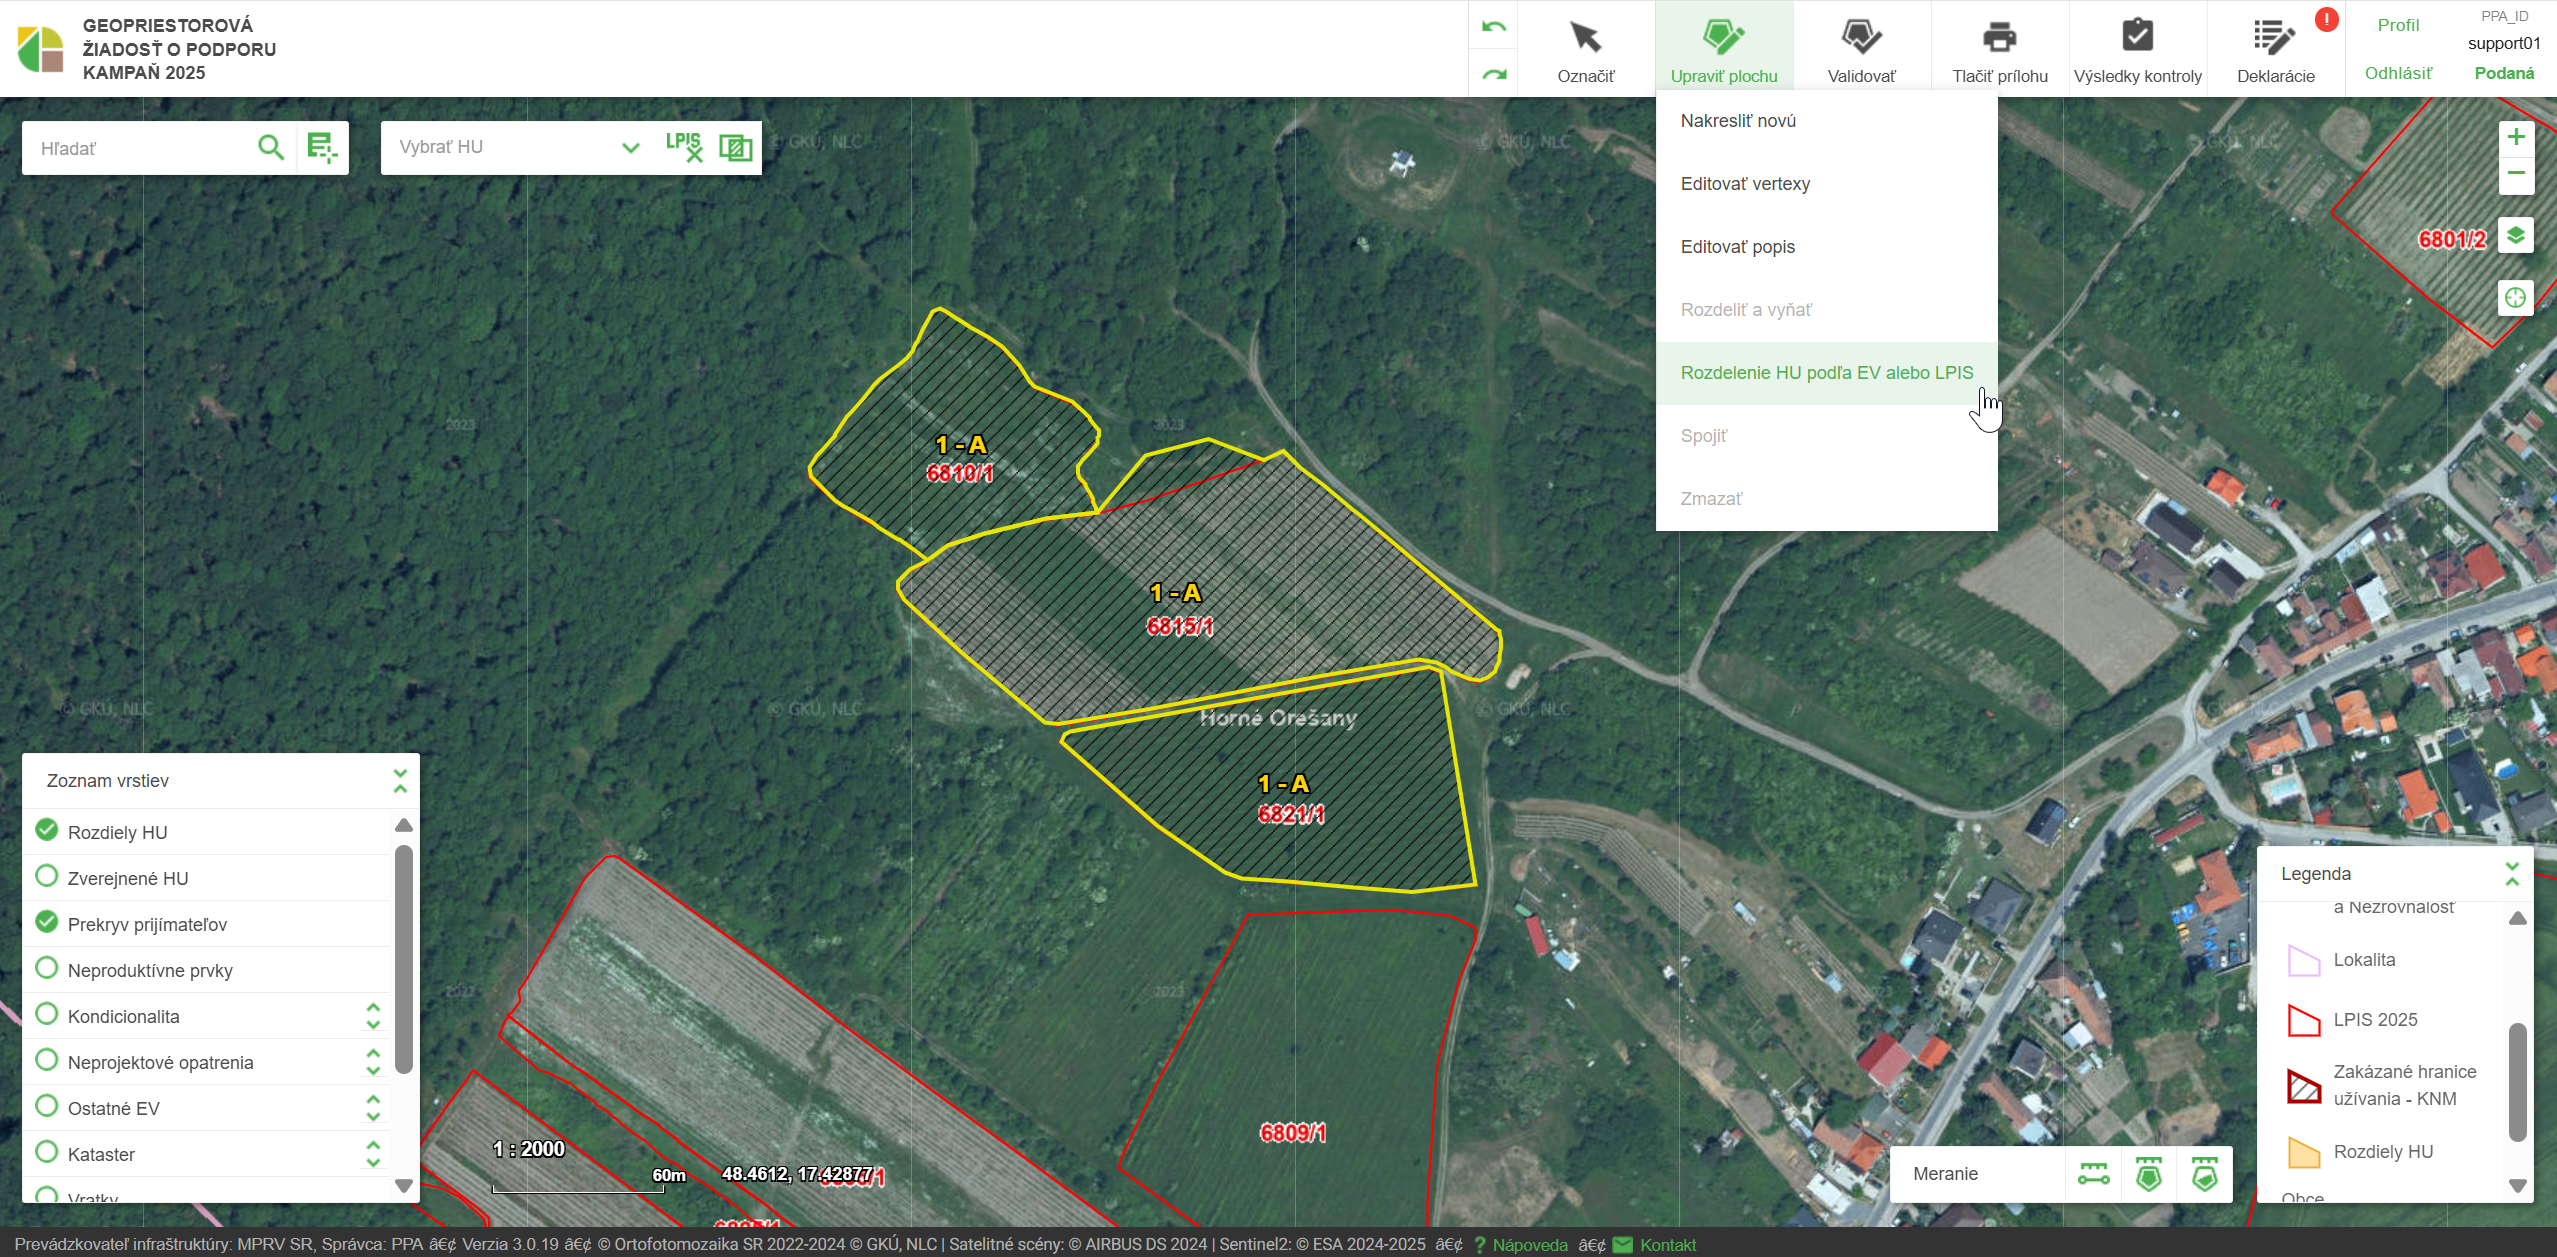This screenshot has height=1257, width=2557.
Task: Open the Validovať tool
Action: pos(1860,50)
